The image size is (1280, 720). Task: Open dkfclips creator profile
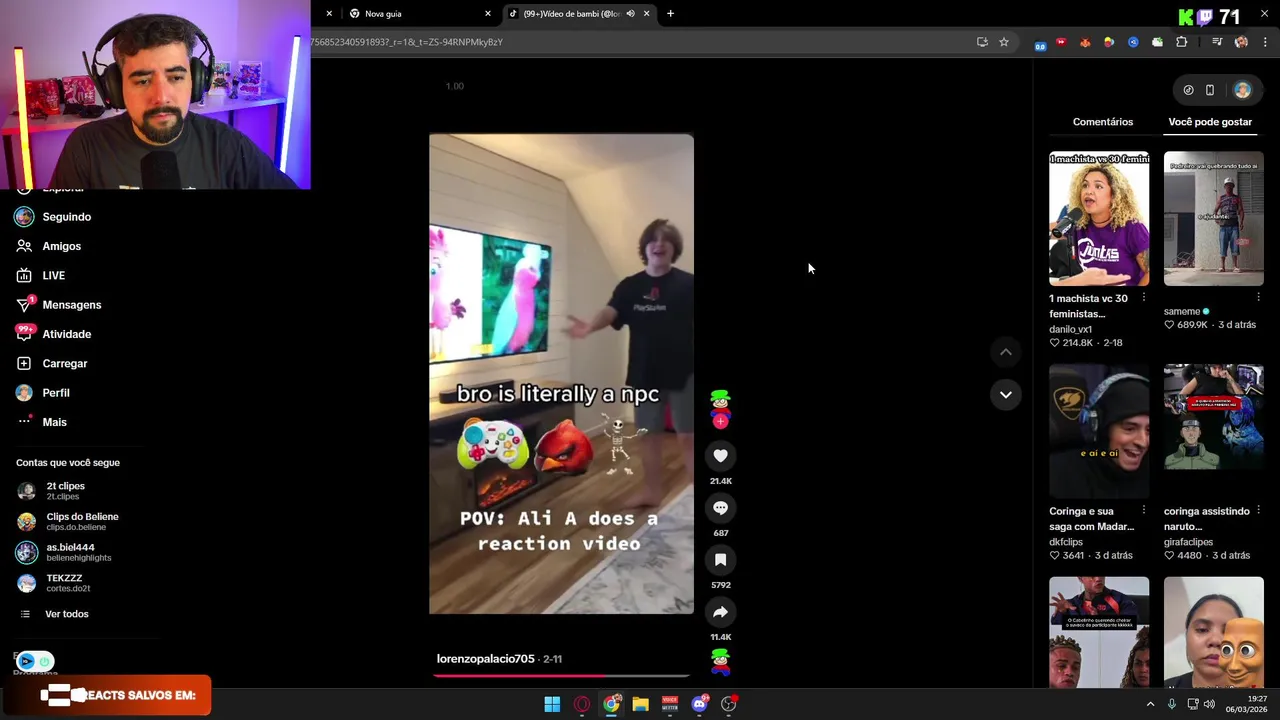pyautogui.click(x=1066, y=542)
